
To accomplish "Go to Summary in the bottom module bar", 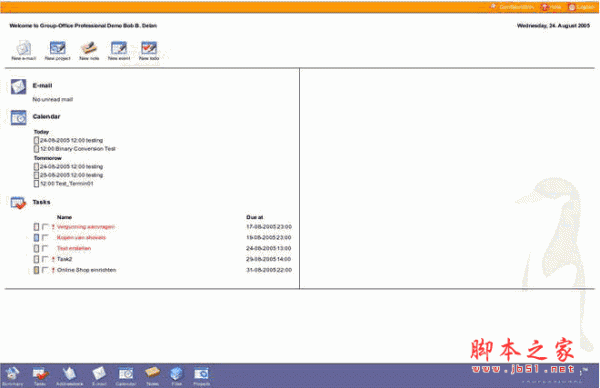I will (12, 376).
